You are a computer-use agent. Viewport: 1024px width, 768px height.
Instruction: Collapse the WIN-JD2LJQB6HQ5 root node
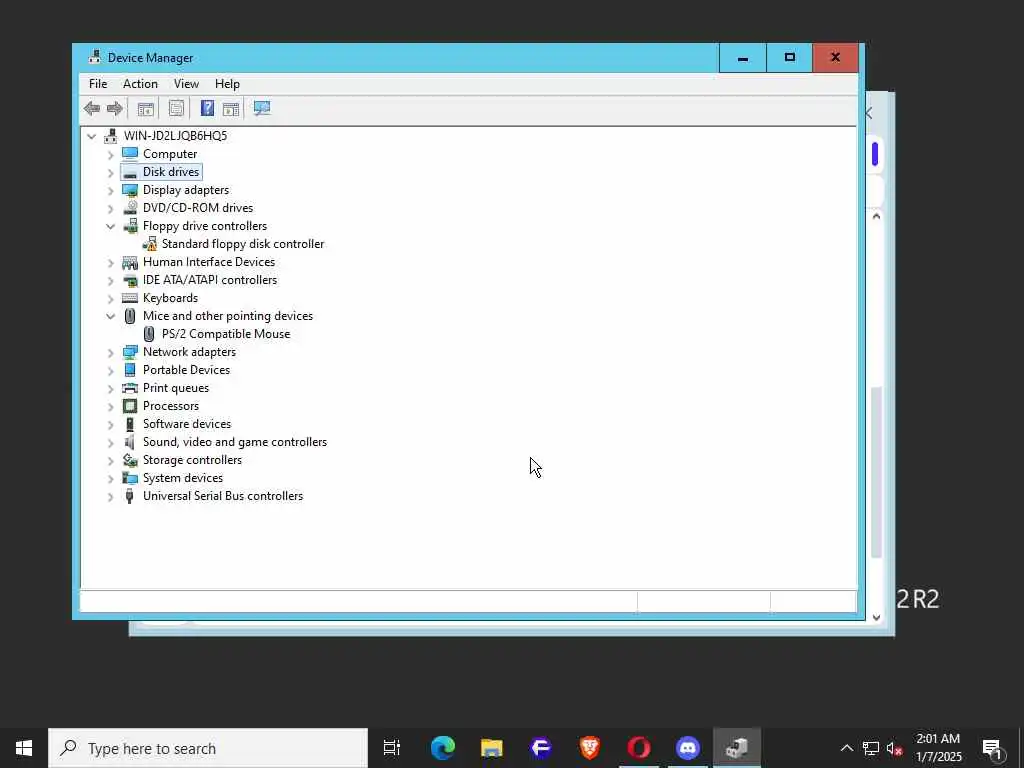[x=91, y=136]
